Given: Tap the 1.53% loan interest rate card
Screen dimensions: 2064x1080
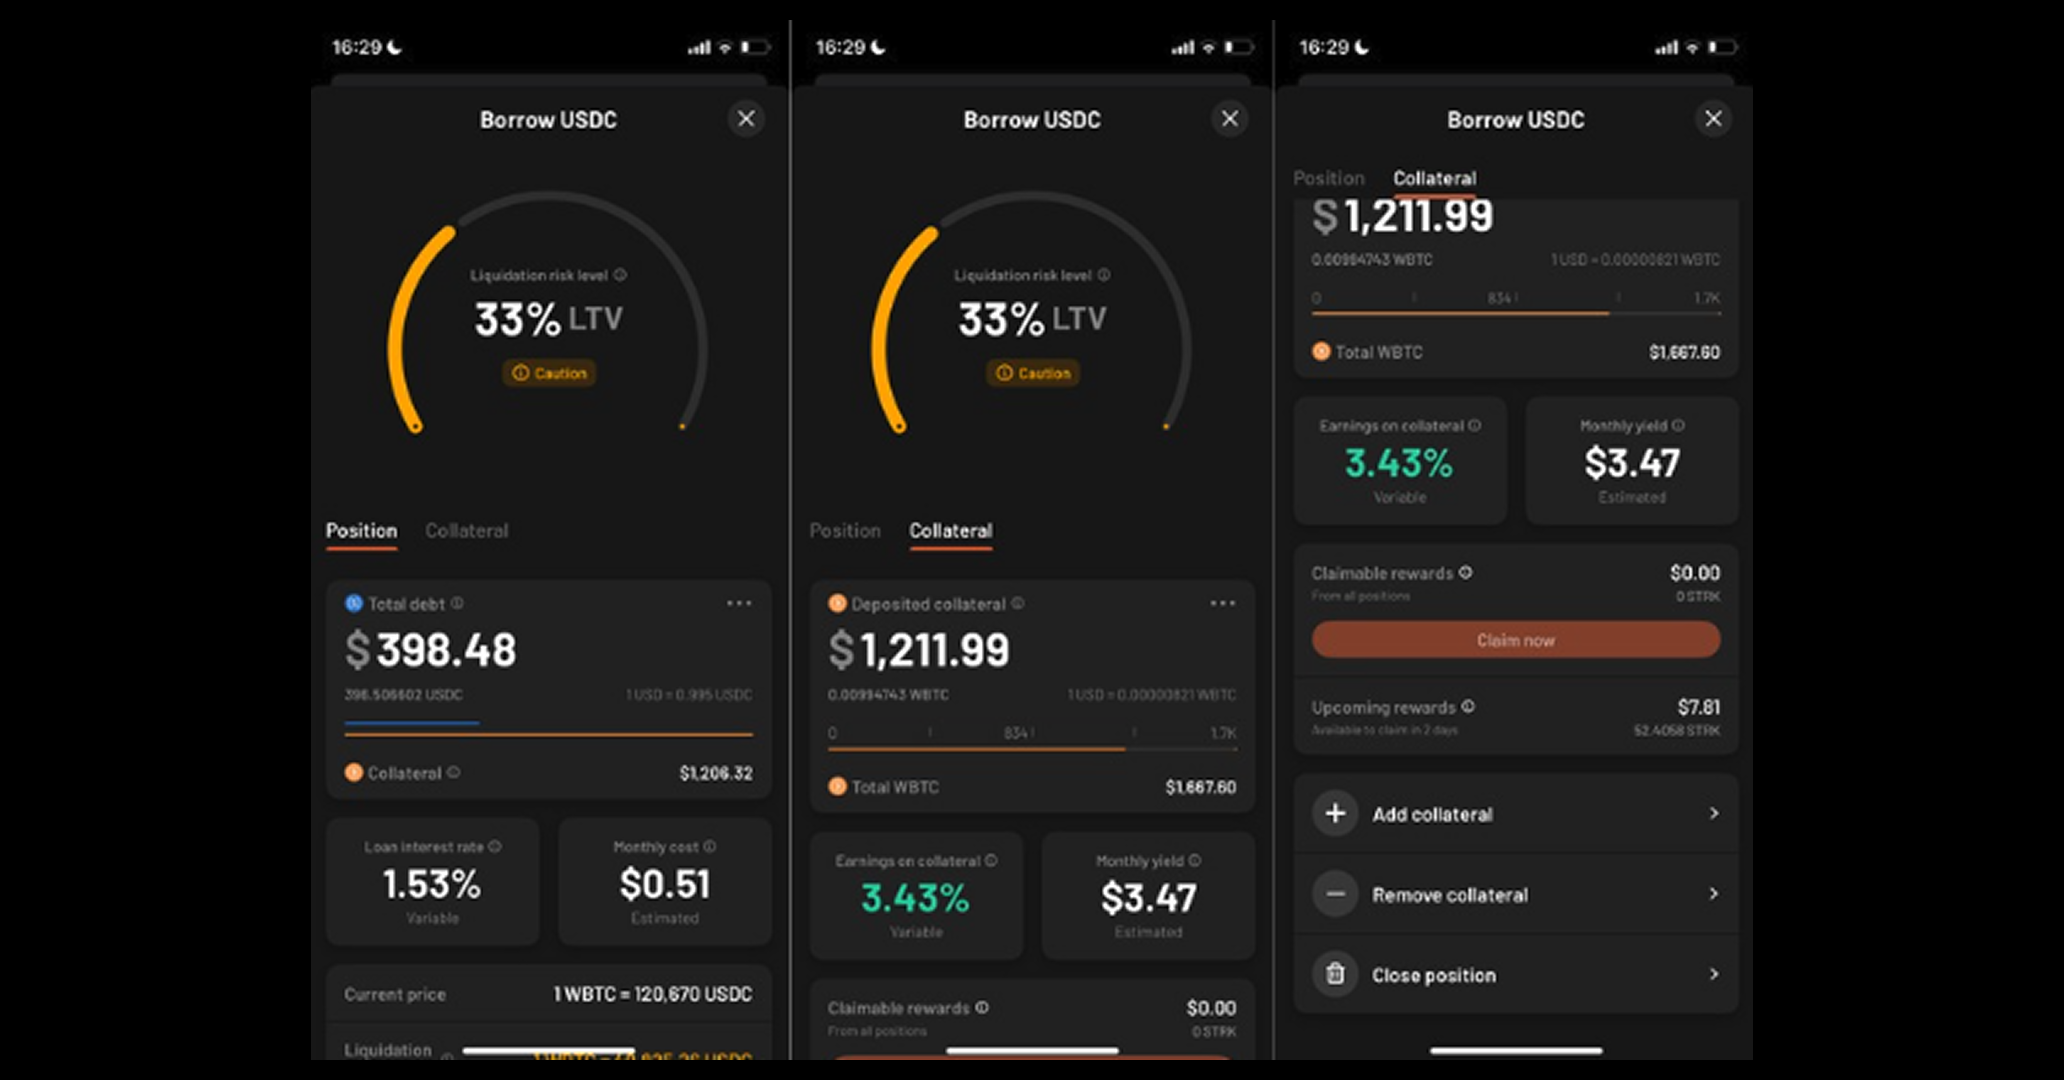Looking at the screenshot, I should point(433,881).
